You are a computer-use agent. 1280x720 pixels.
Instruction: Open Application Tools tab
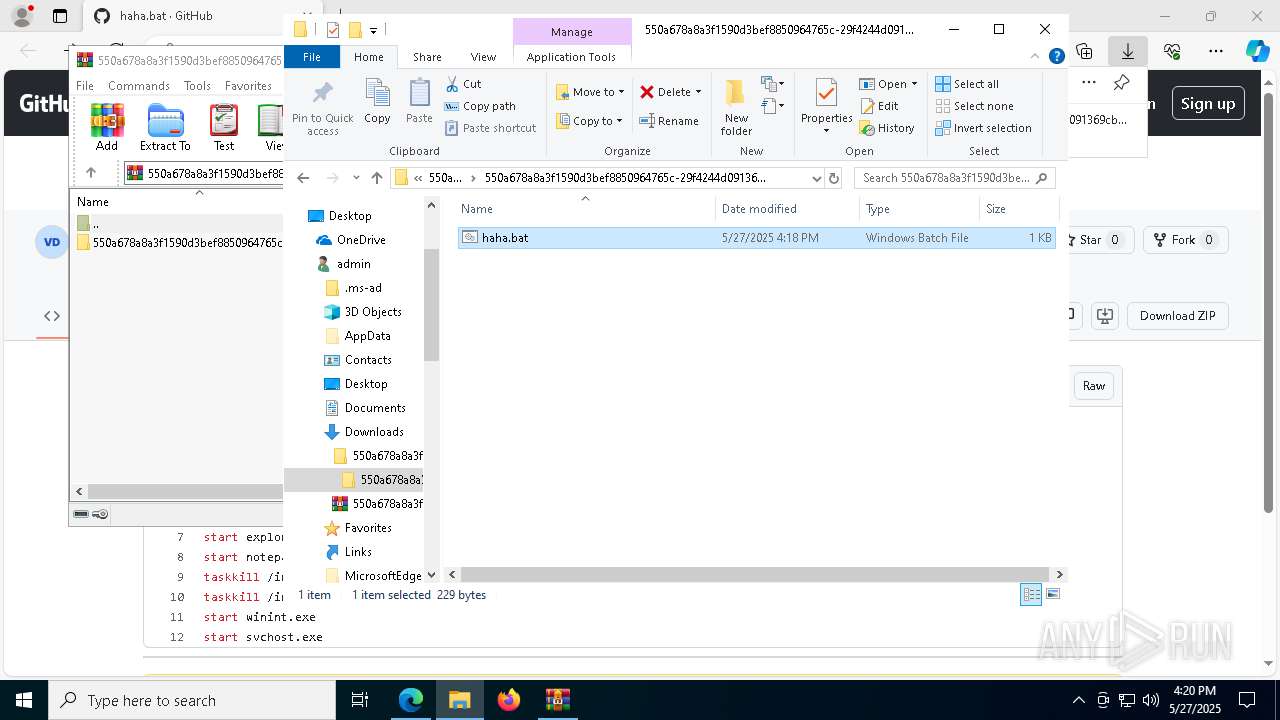(x=571, y=57)
